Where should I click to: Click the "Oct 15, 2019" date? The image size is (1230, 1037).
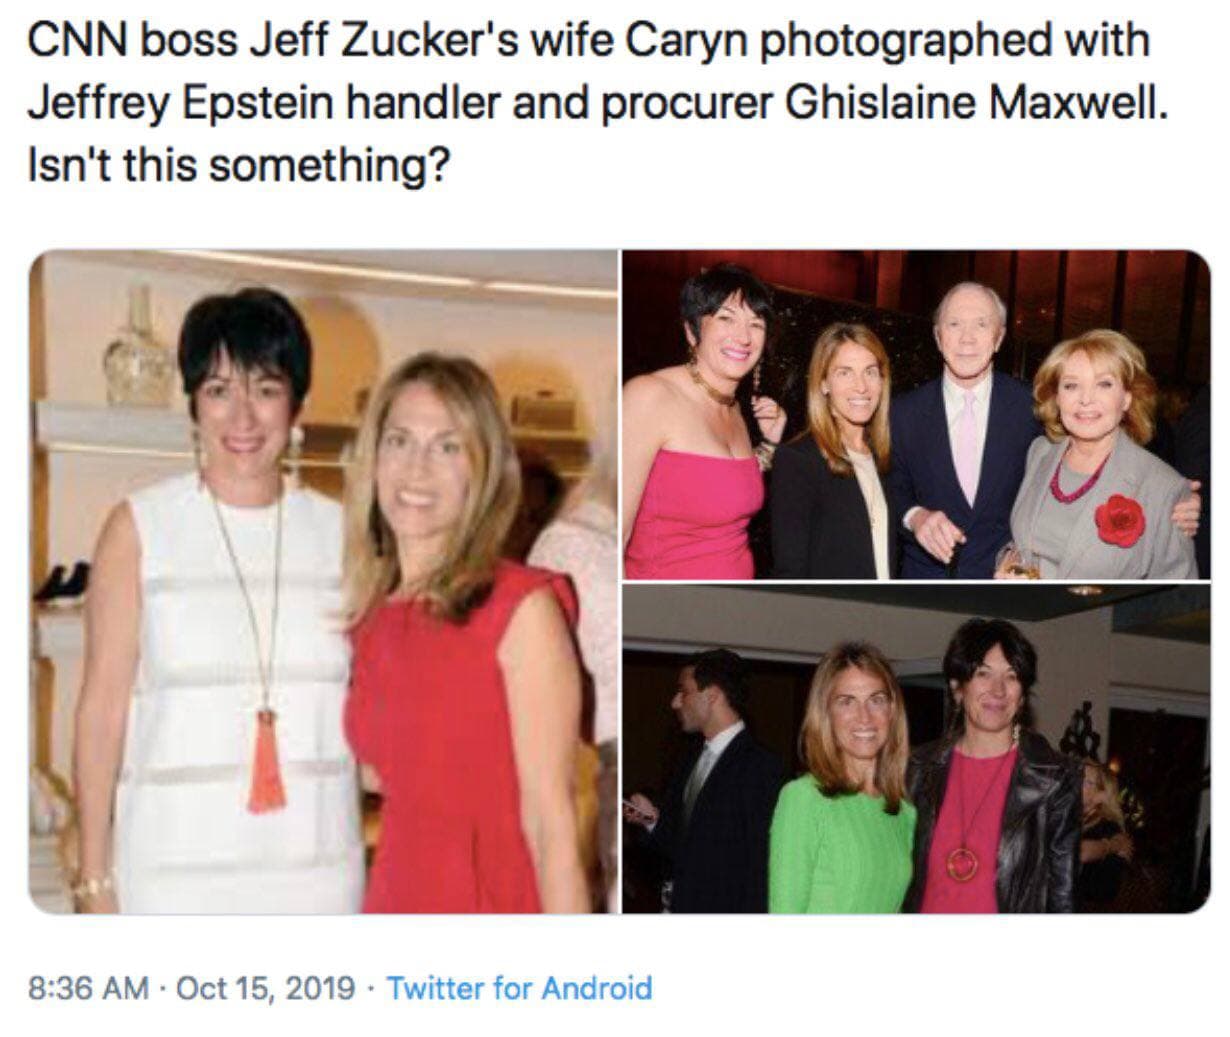(x=265, y=988)
